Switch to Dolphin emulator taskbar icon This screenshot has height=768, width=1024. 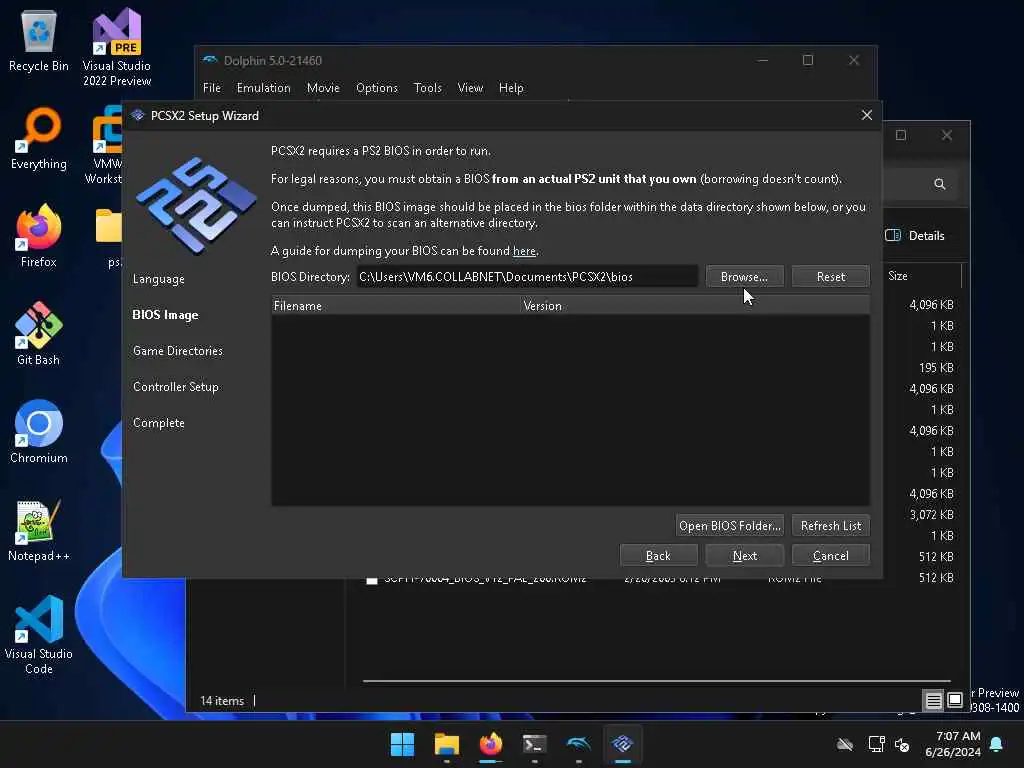(x=579, y=744)
